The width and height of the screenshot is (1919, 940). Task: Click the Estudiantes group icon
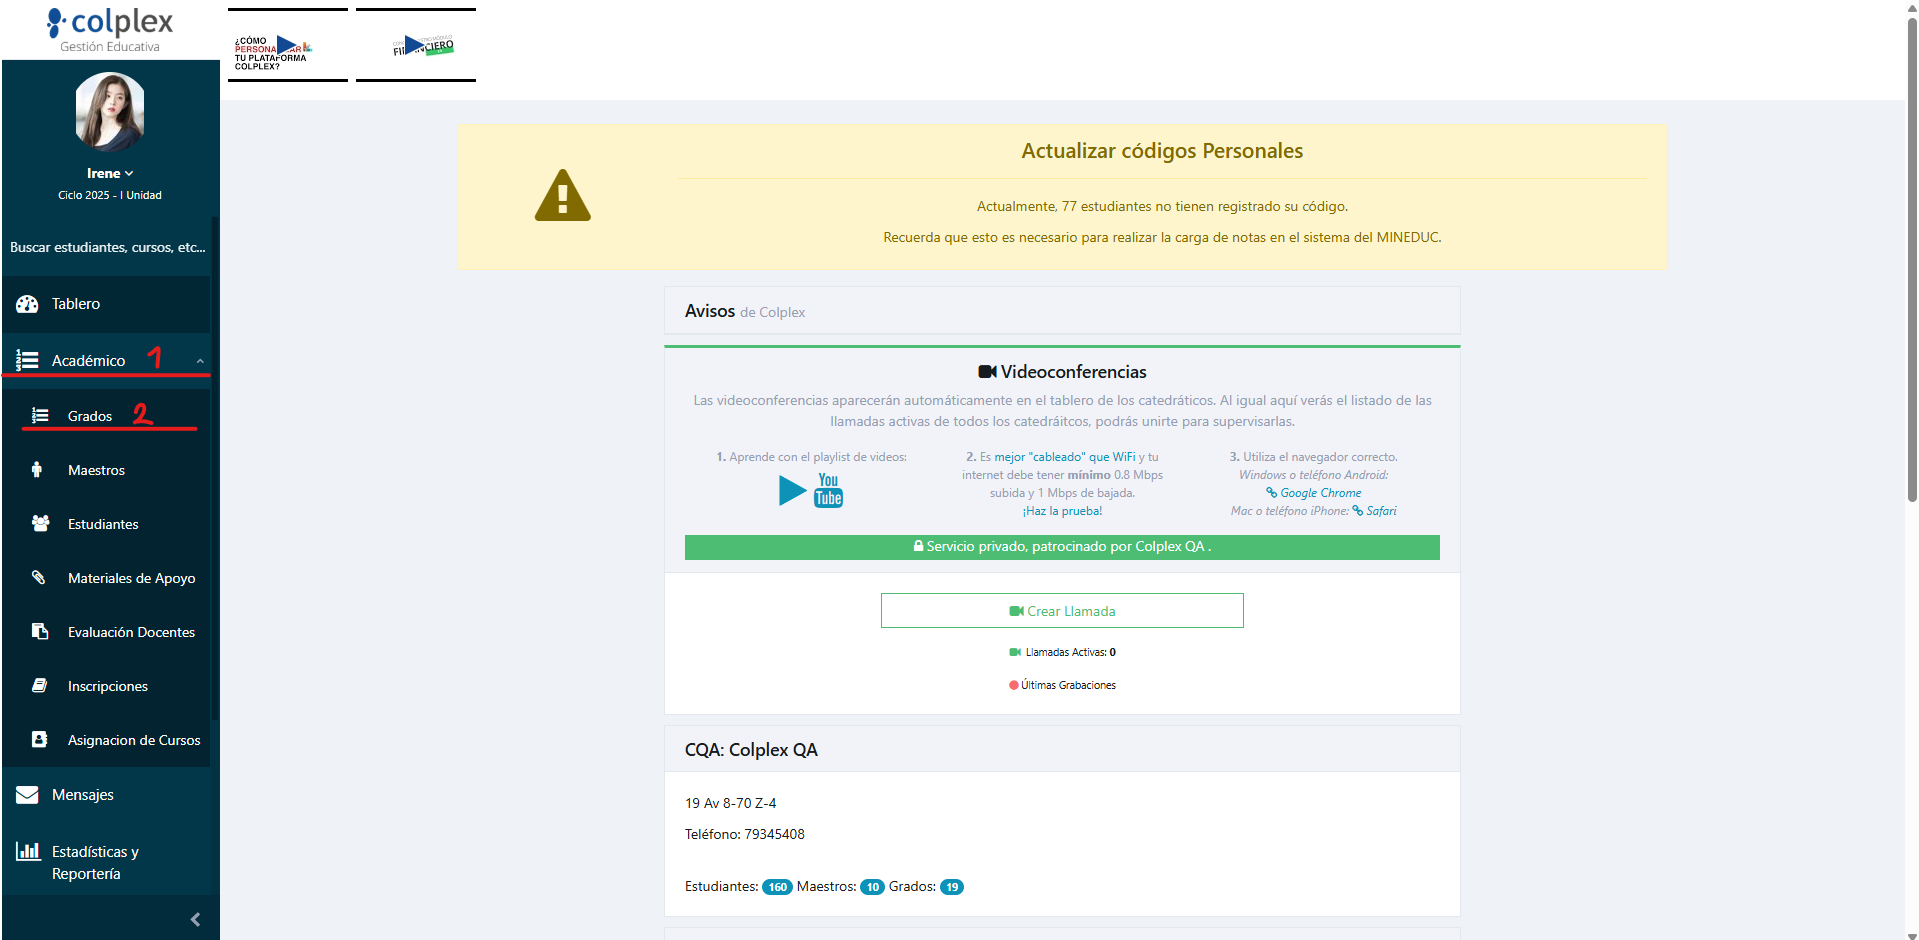tap(40, 524)
